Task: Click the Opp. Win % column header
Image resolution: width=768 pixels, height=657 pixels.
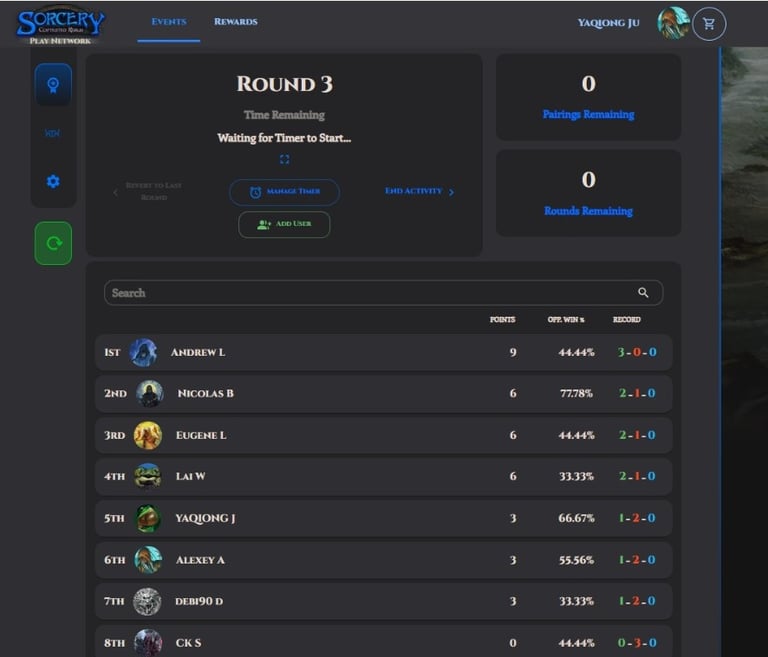Action: pyautogui.click(x=566, y=319)
